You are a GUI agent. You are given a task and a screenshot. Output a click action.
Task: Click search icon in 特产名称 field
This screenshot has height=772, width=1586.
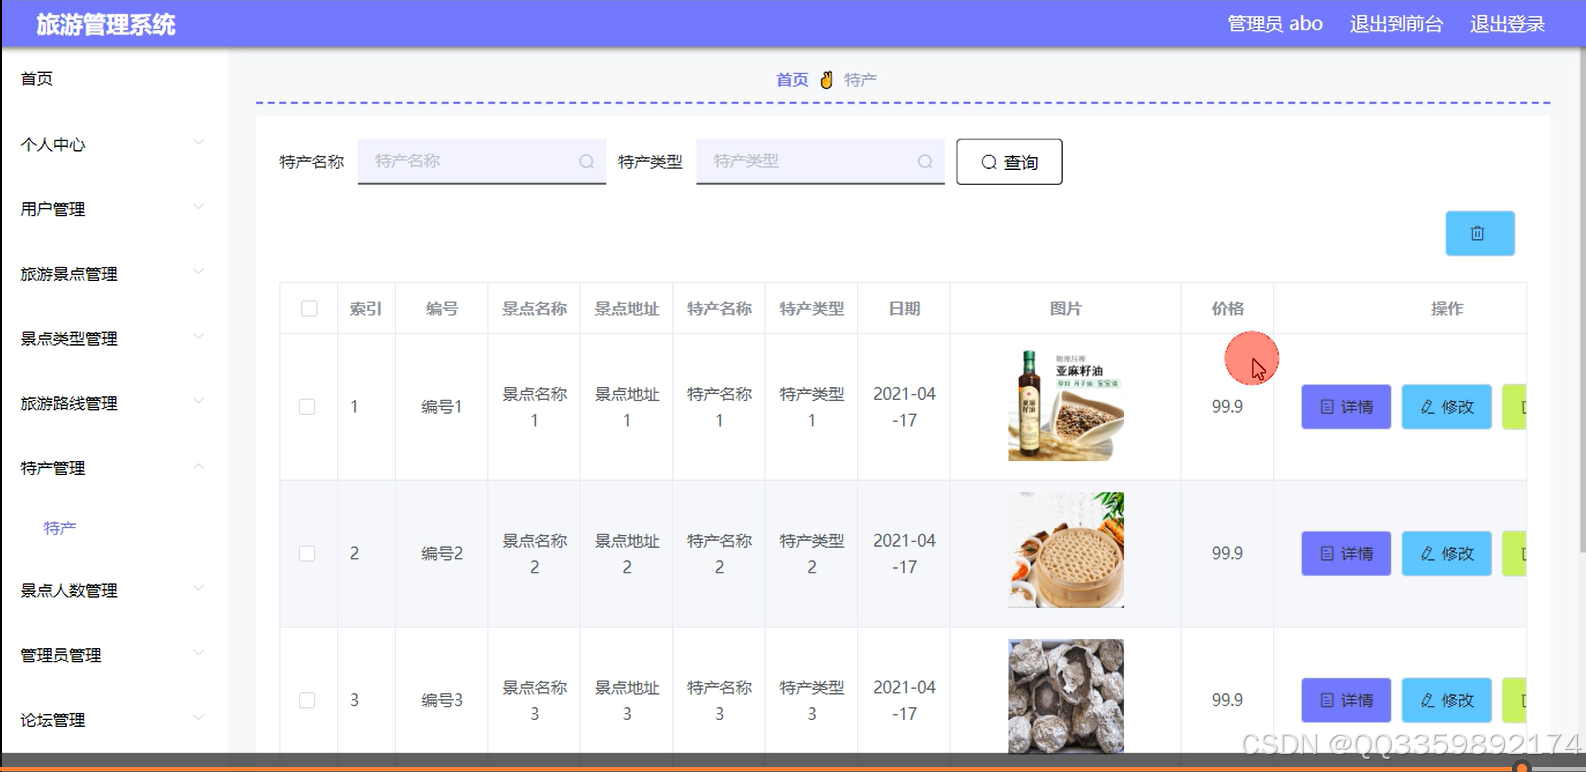coord(587,161)
